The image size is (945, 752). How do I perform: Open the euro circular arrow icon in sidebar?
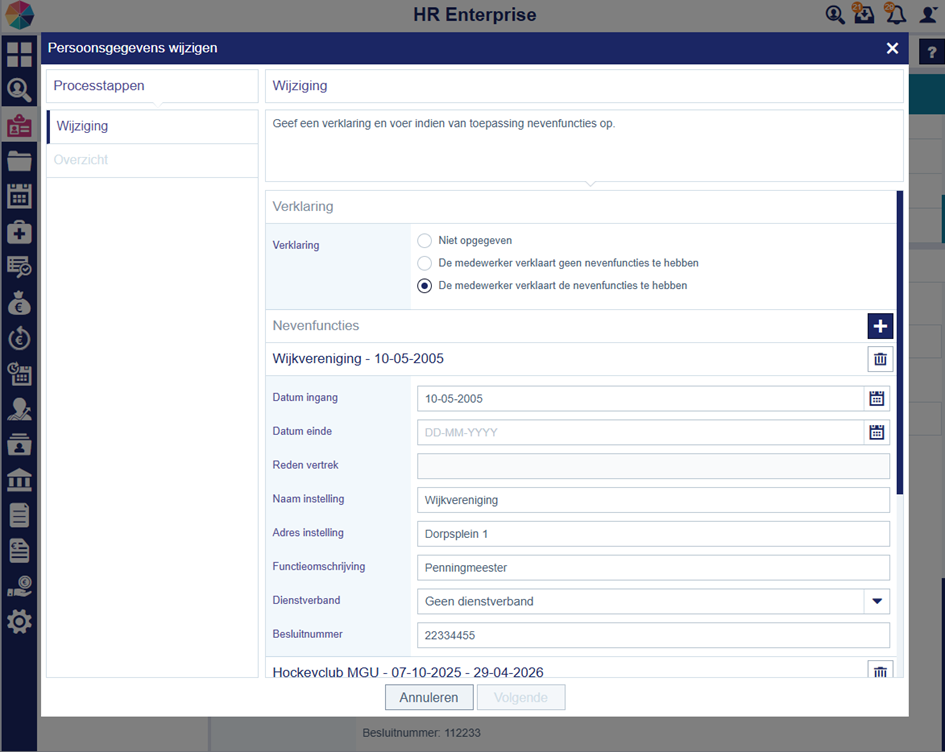pos(19,338)
